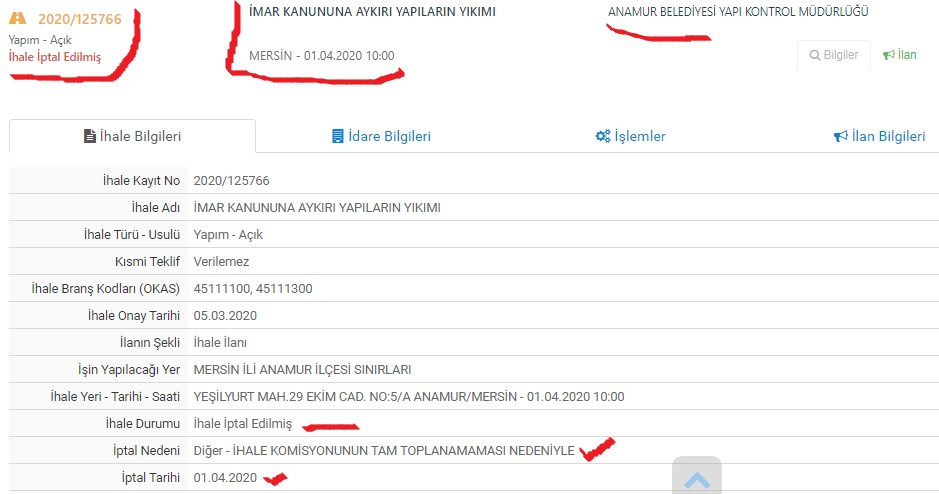Click the İptal Tarihi label

click(x=151, y=477)
